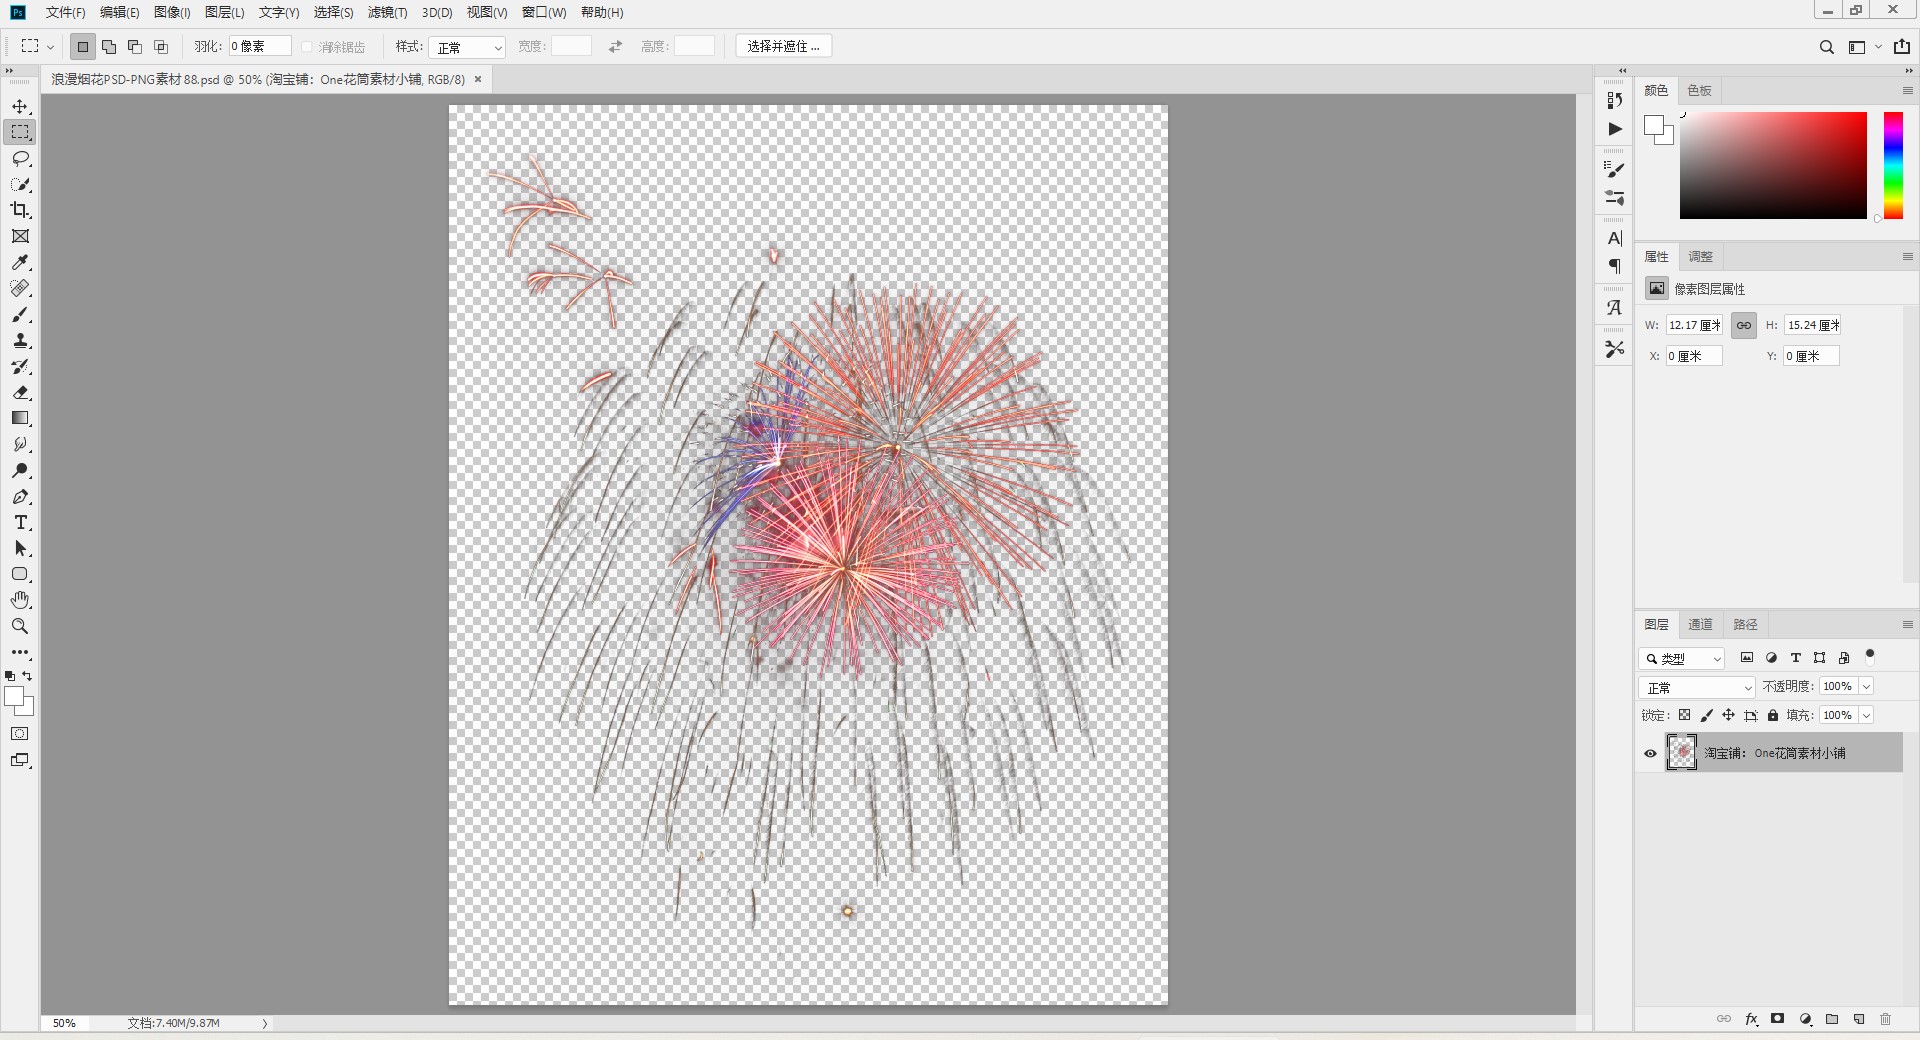The height and width of the screenshot is (1040, 1920).
Task: Toggle the width-height link in properties
Action: pyautogui.click(x=1743, y=326)
